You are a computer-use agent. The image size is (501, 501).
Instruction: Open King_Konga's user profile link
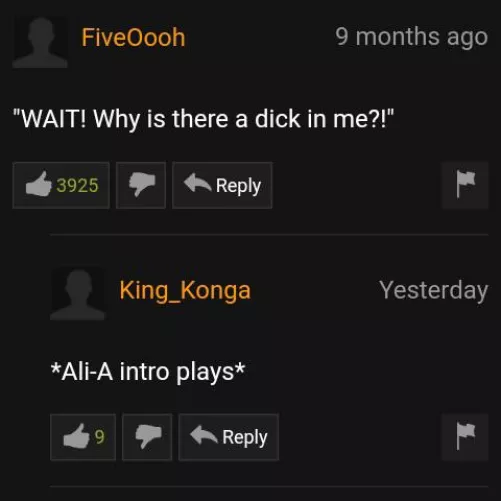click(x=185, y=291)
